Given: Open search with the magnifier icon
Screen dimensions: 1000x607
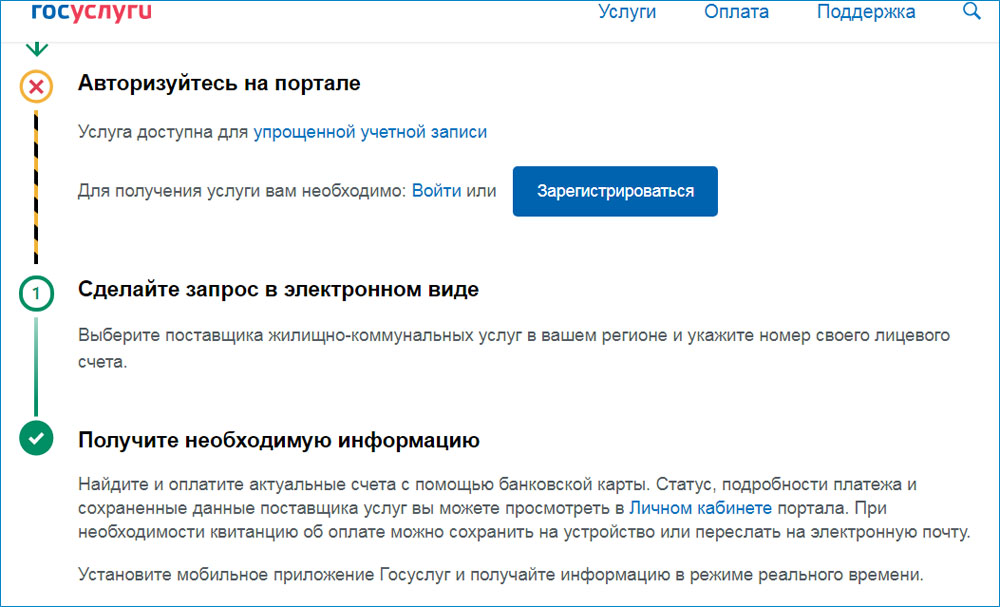Looking at the screenshot, I should (x=971, y=12).
